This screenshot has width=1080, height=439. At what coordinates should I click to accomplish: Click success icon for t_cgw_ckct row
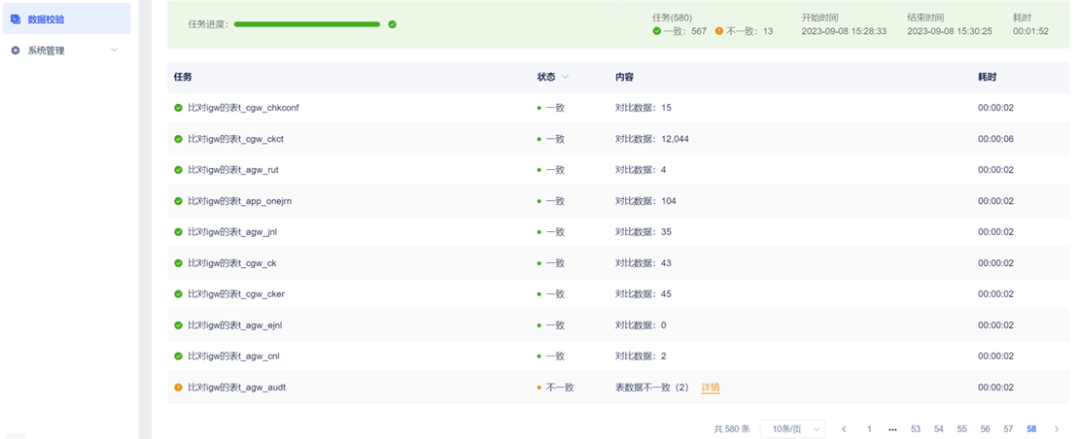coord(178,139)
